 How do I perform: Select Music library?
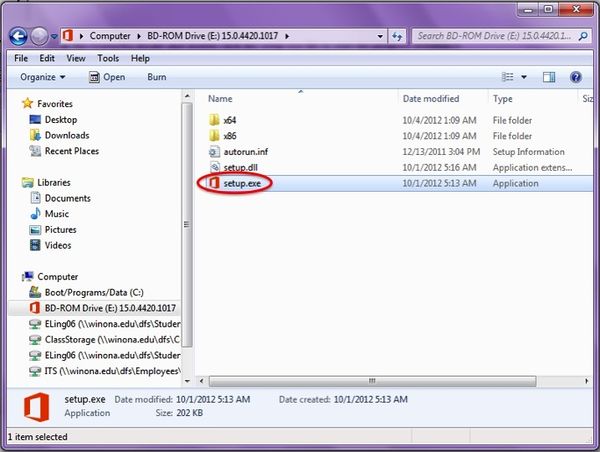57,214
